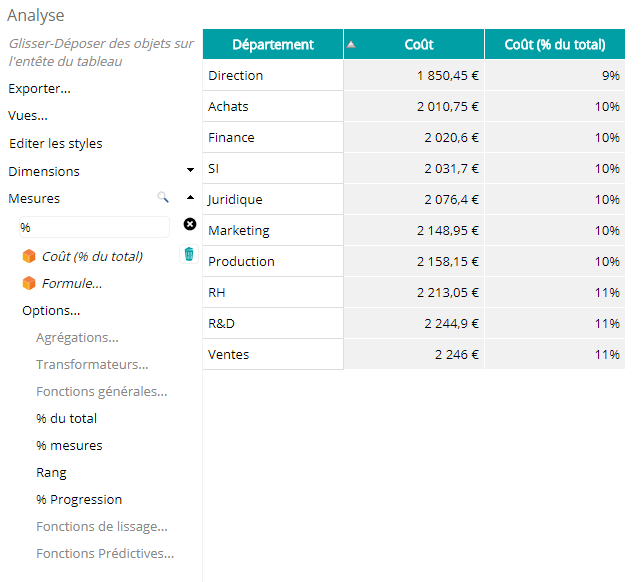Screen dimensions: 644x582
Task: Click the search magnifier icon beside Mesures
Action: (x=163, y=198)
